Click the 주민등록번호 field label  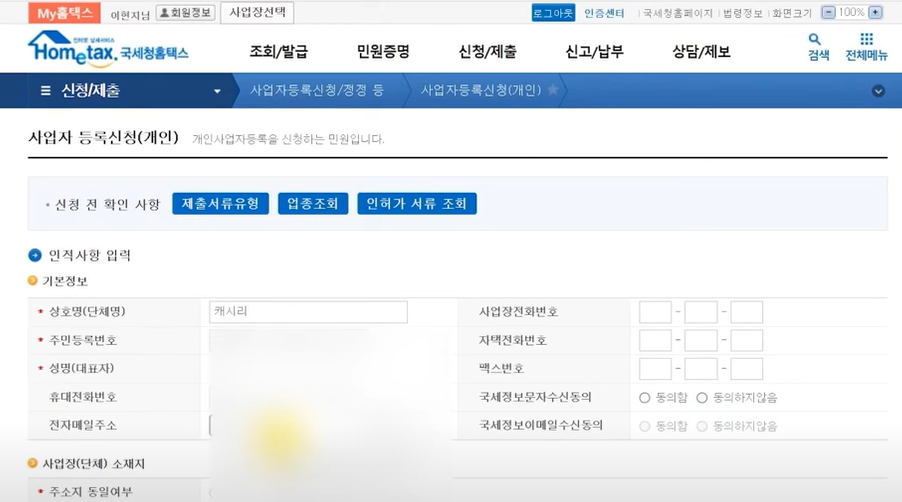click(83, 340)
